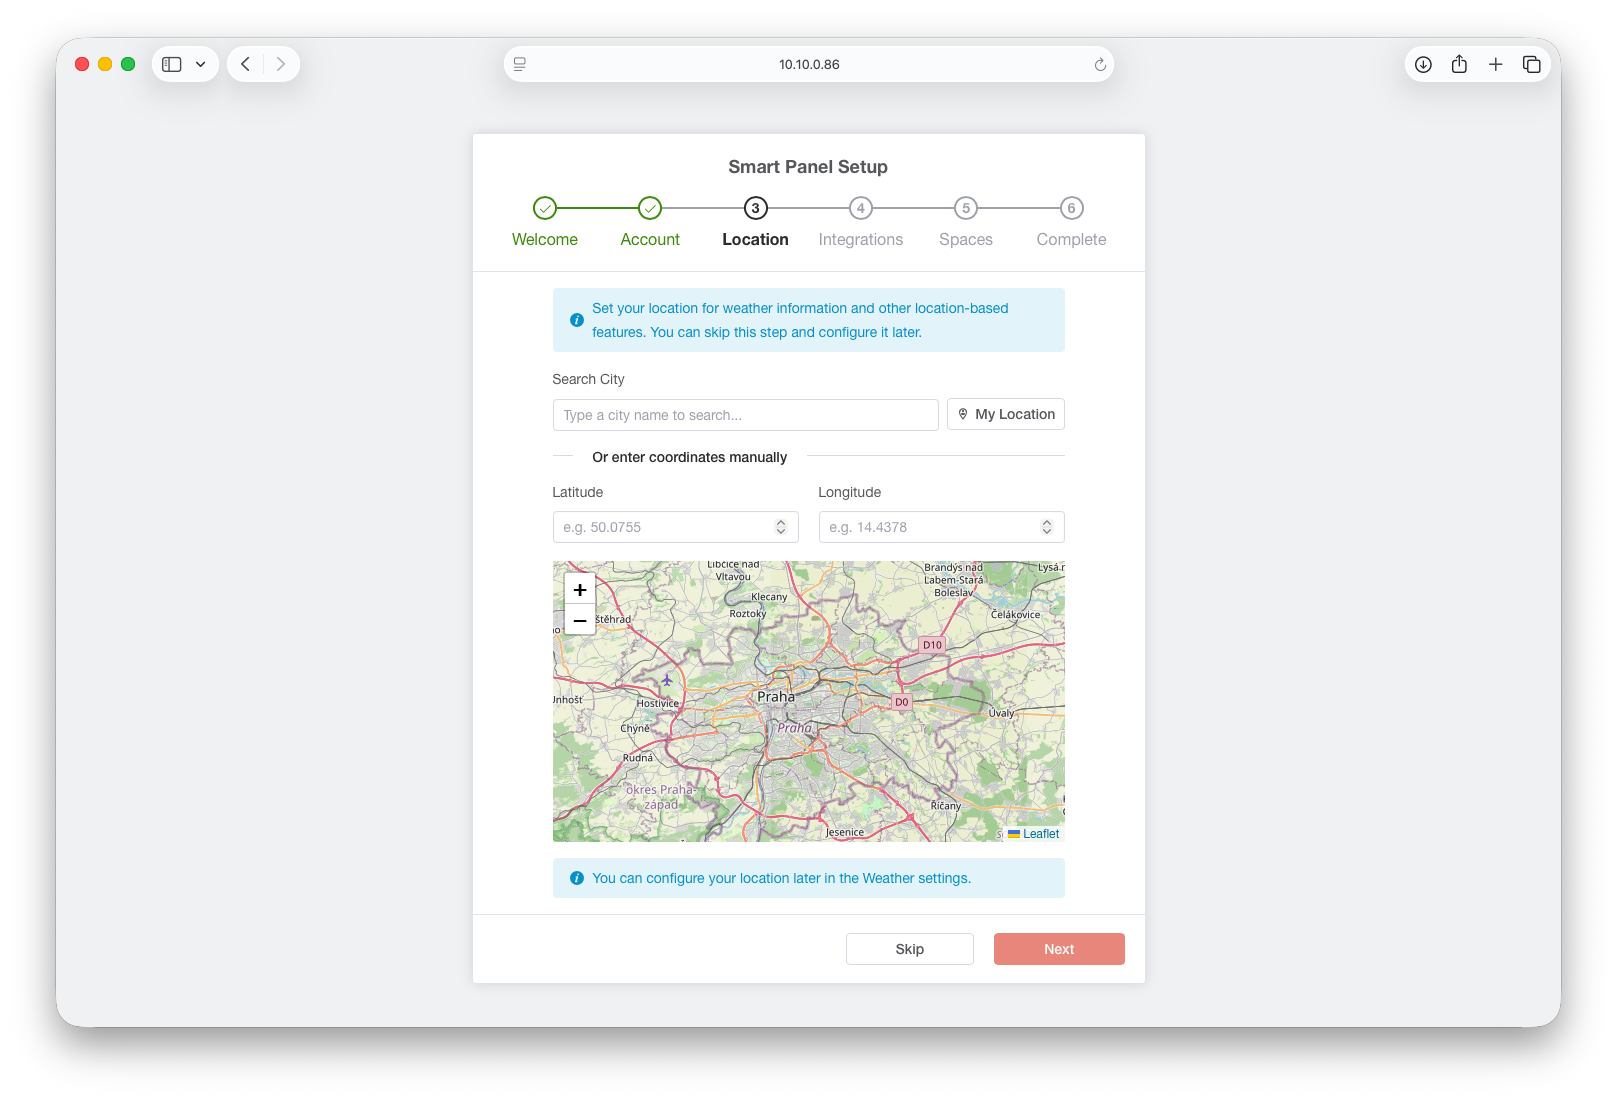This screenshot has height=1101, width=1617.
Task: Toggle the Safari sidebar icon
Action: point(172,64)
